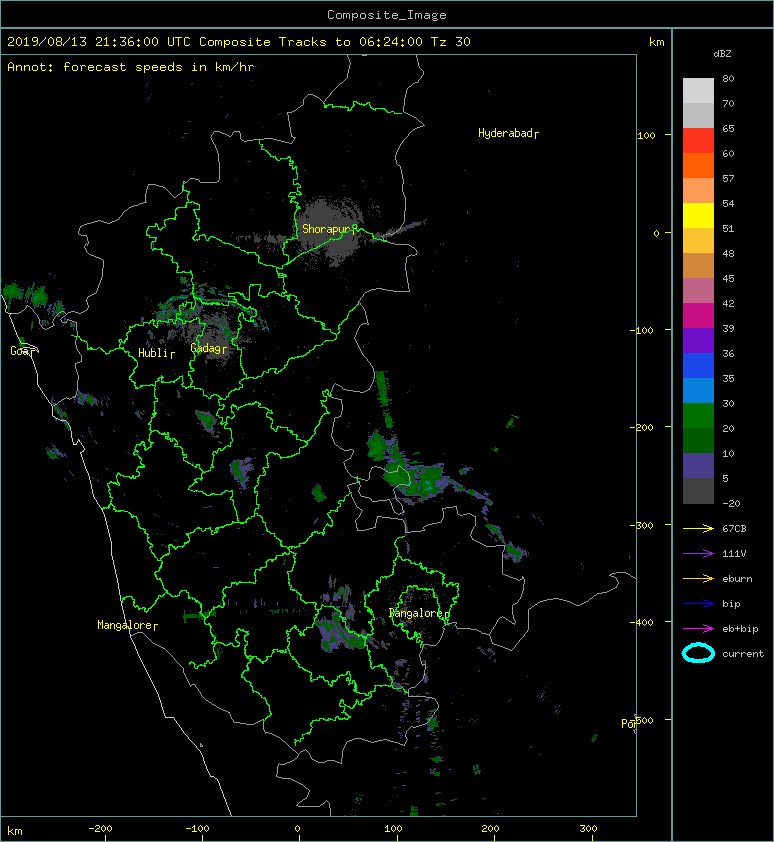Select the Goa label on the coast
Screen dimensions: 774x842
click(x=23, y=351)
